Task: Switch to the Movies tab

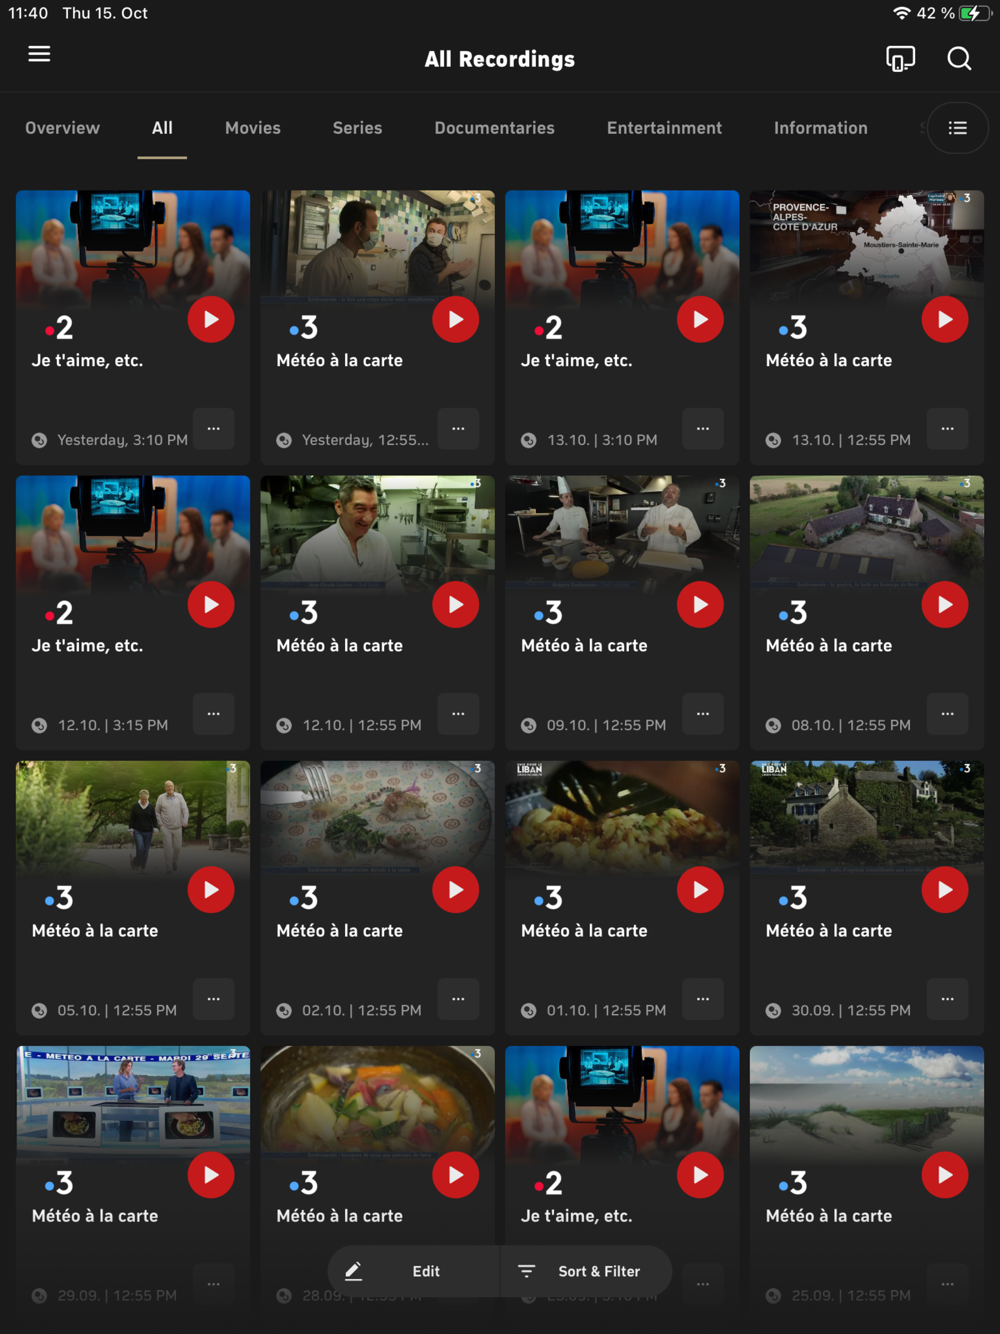Action: click(x=253, y=128)
